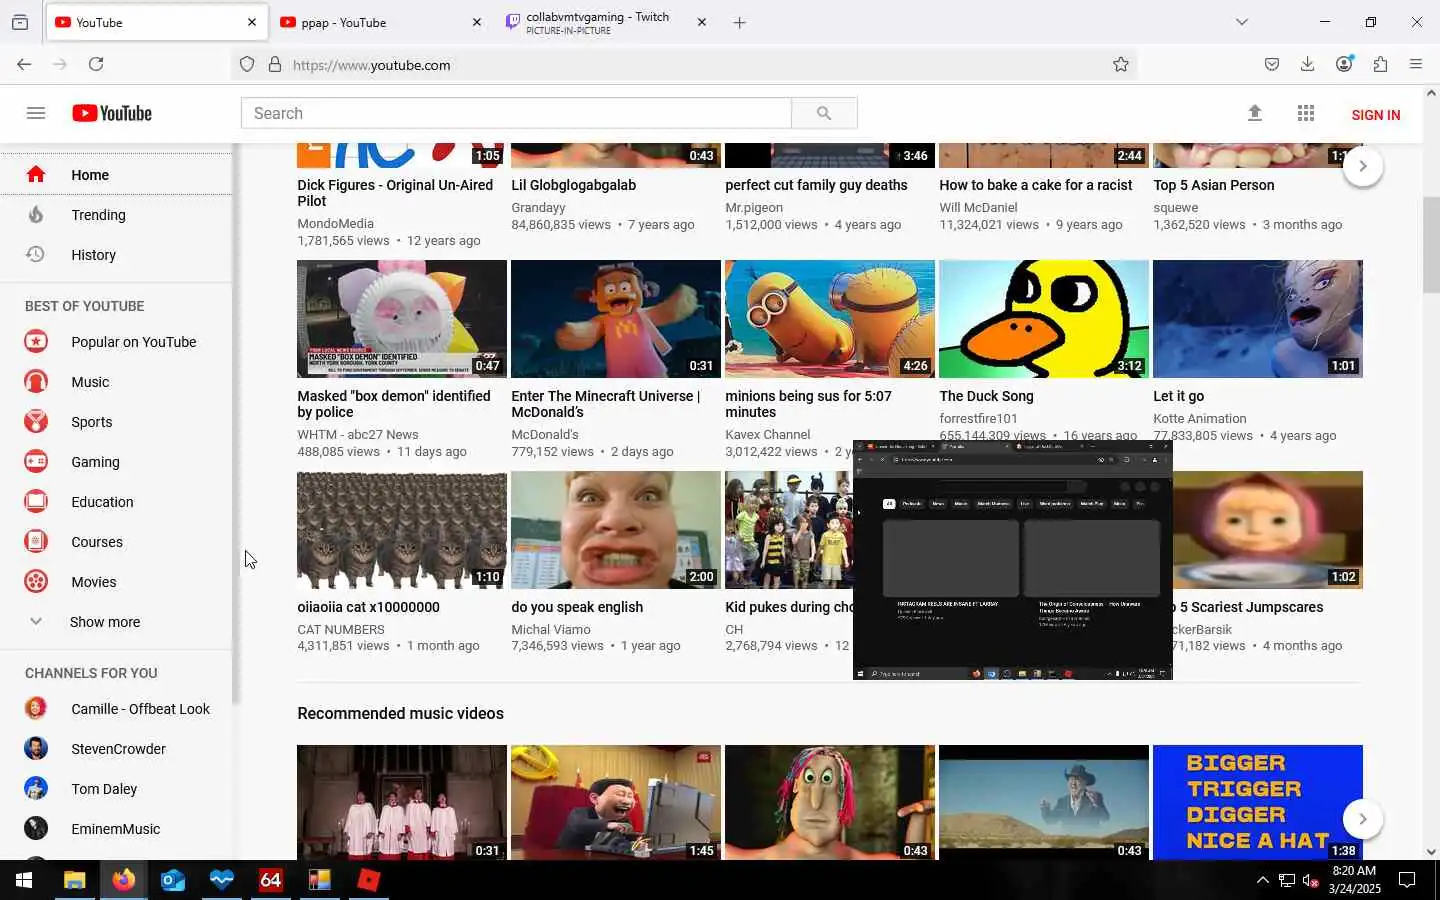Open the shield tracking protection icon
This screenshot has width=1440, height=900.
247,65
